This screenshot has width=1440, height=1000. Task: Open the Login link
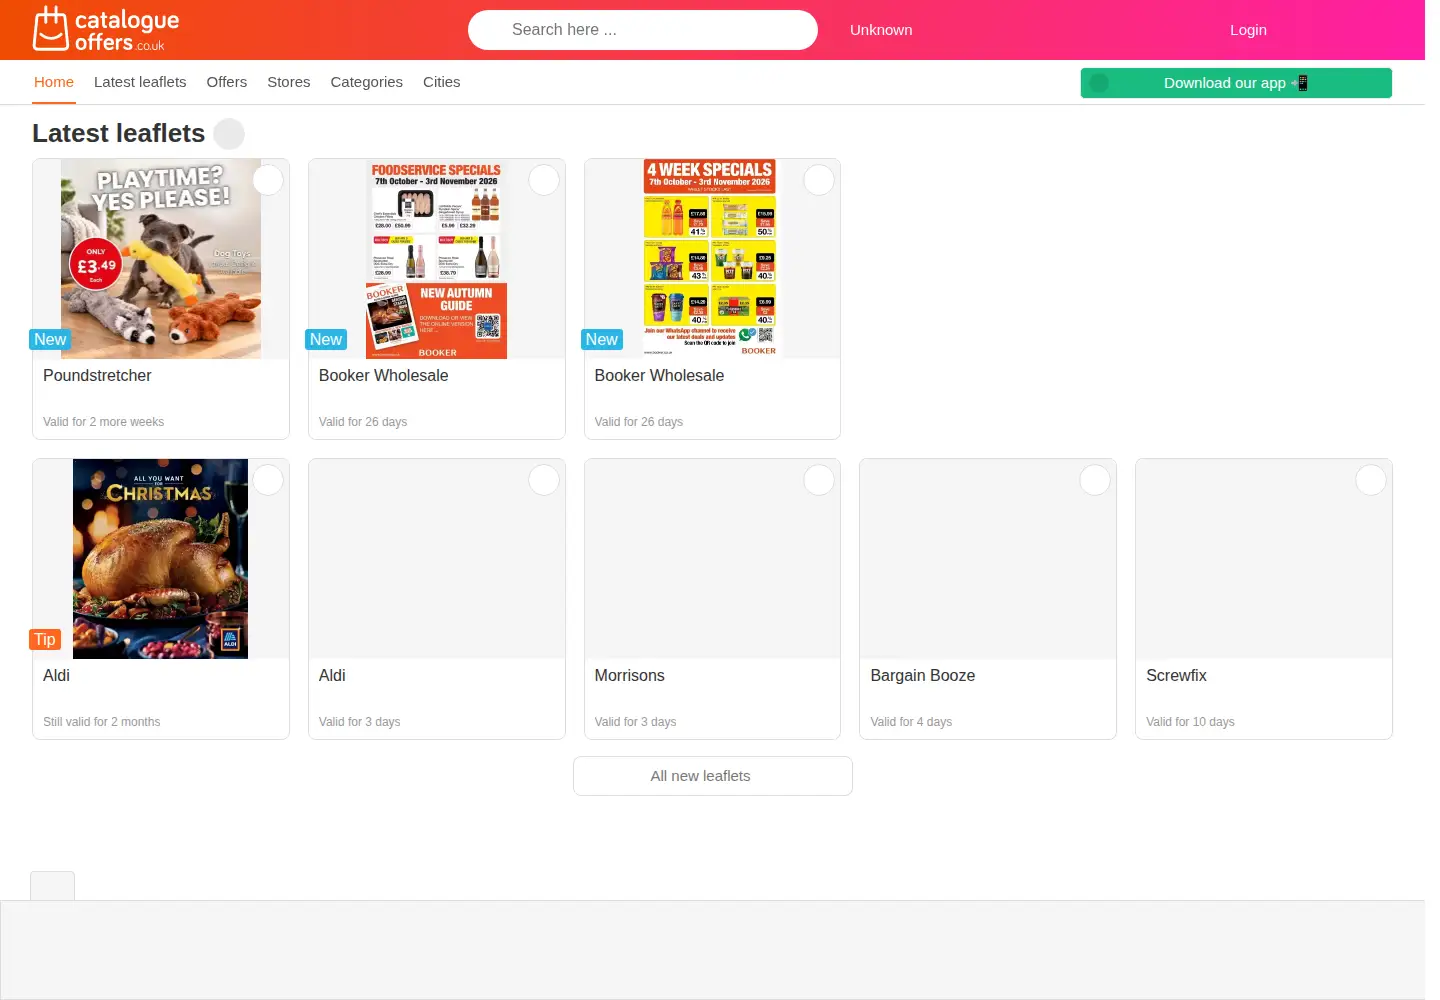(x=1248, y=30)
